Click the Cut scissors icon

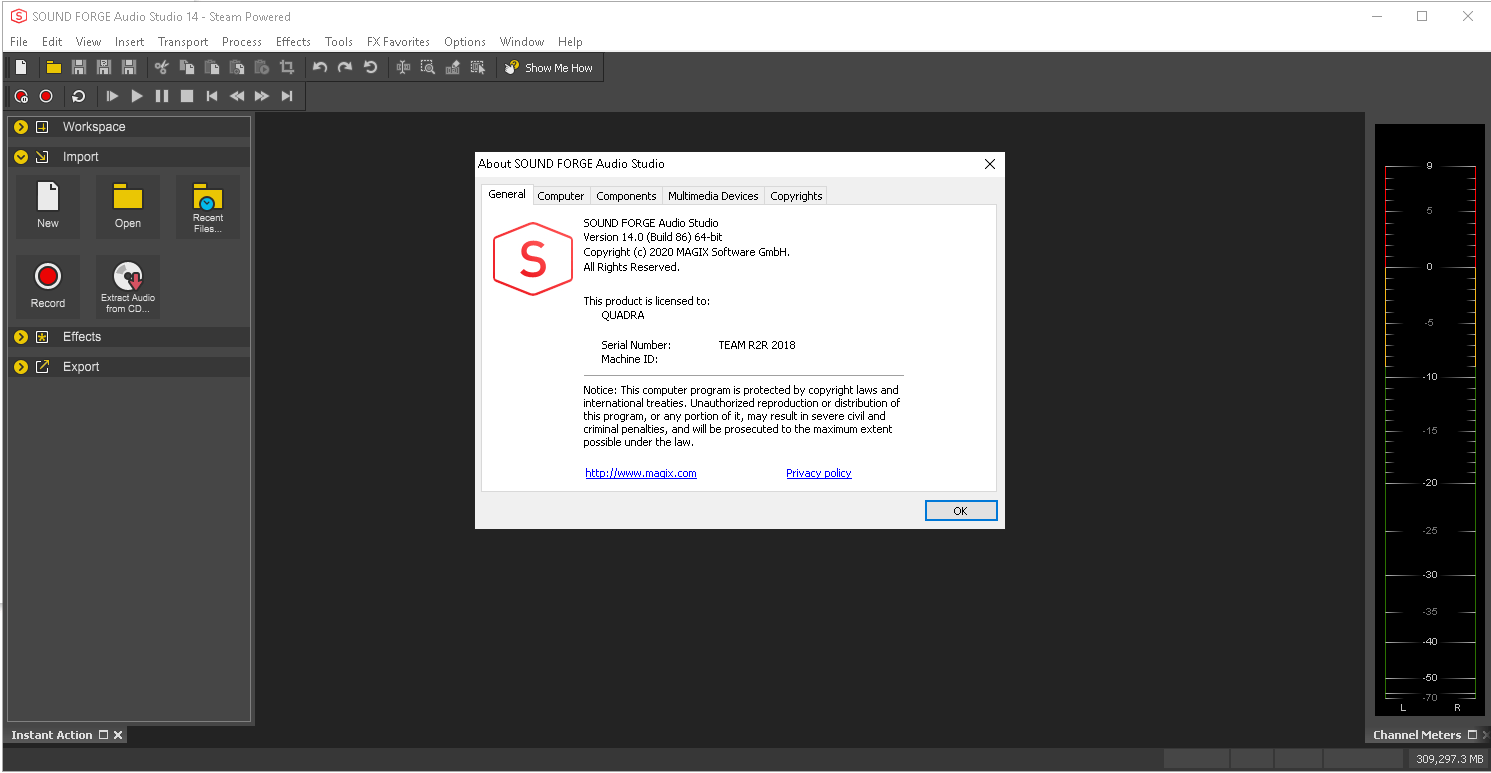tap(161, 67)
